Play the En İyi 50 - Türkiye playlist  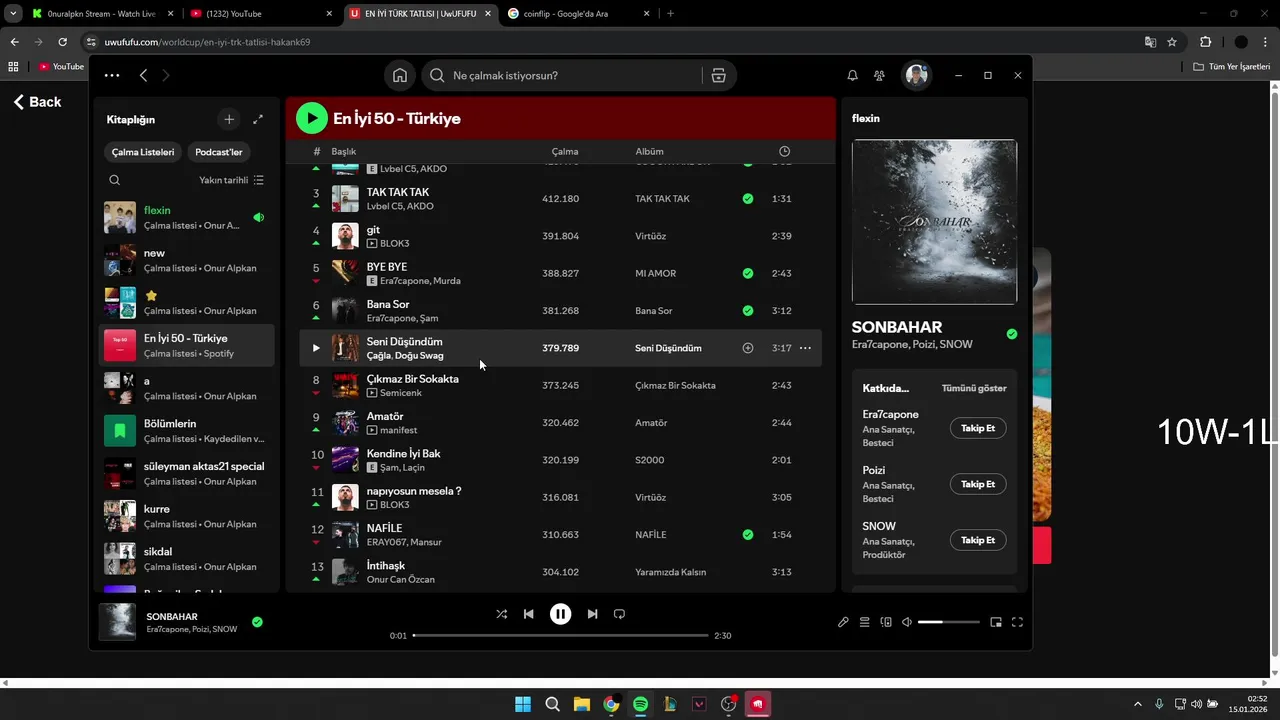312,118
